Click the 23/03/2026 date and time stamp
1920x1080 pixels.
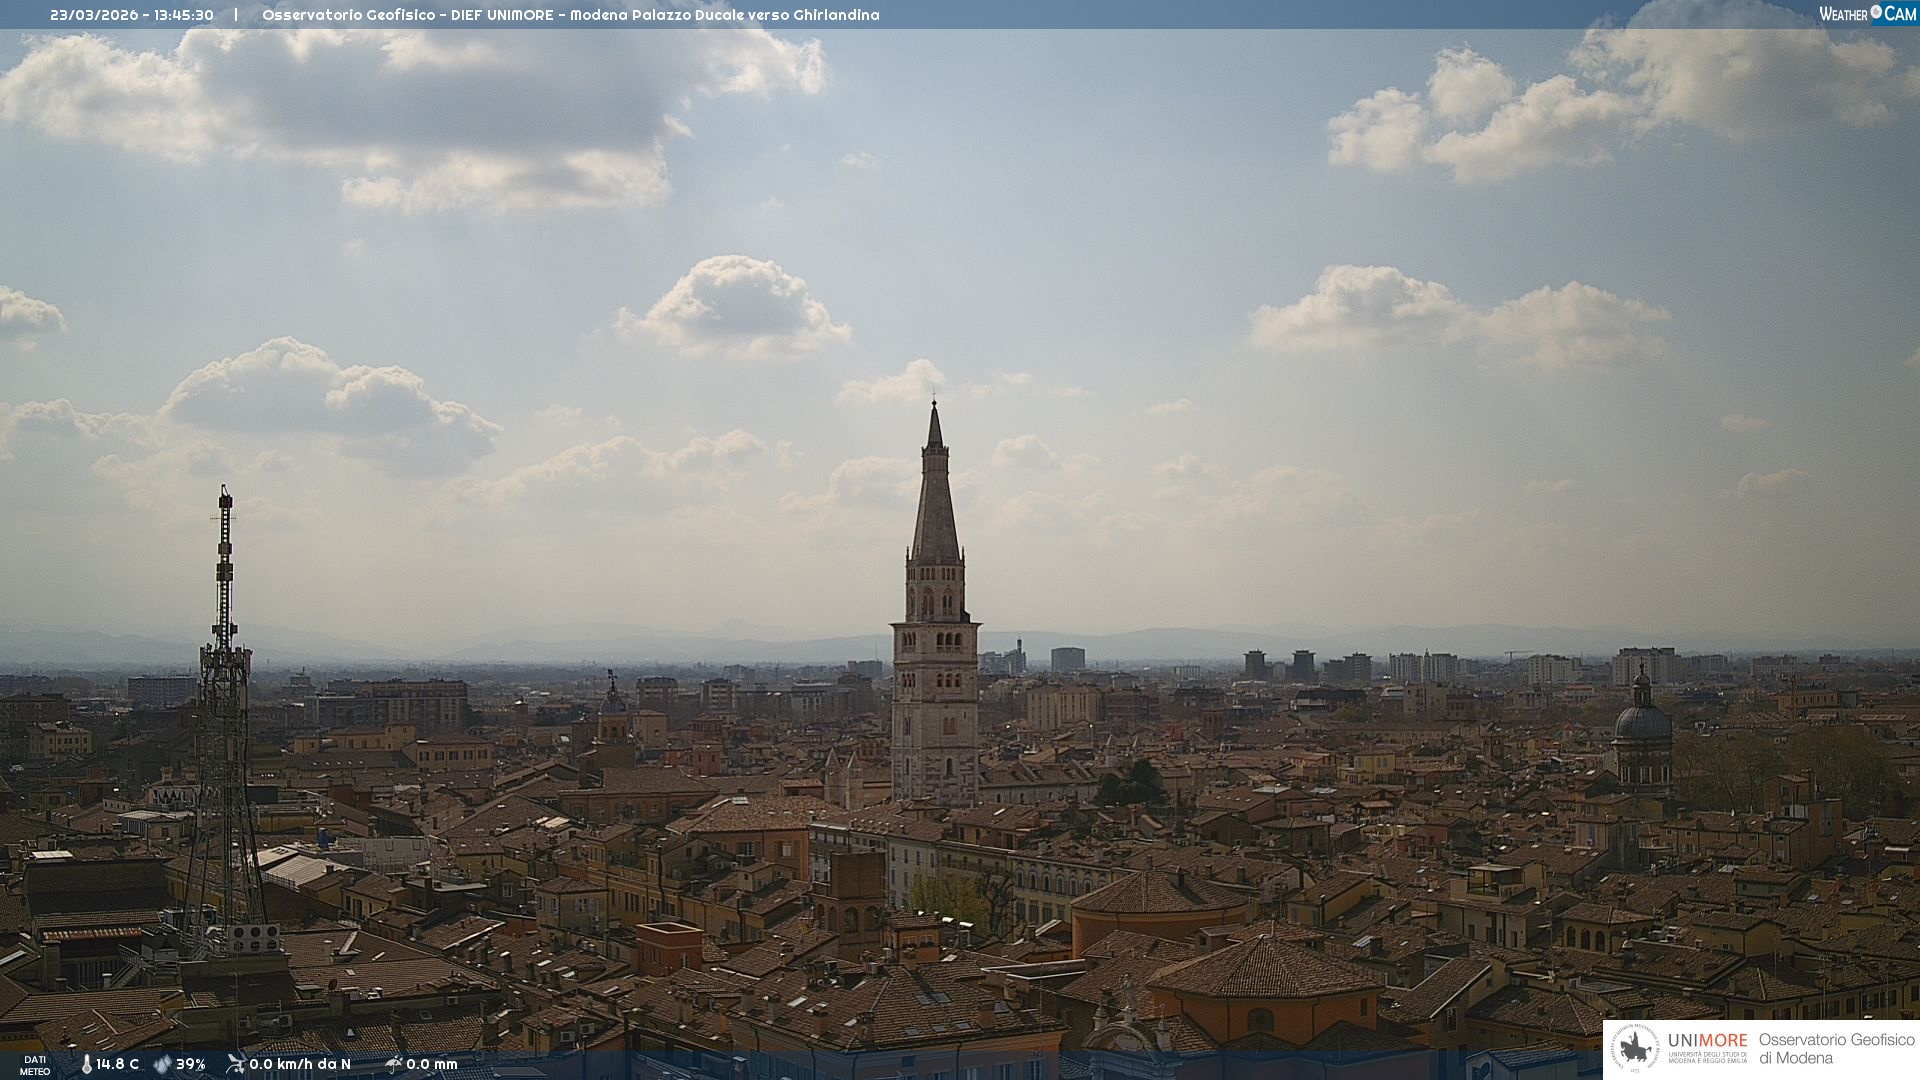pyautogui.click(x=132, y=15)
